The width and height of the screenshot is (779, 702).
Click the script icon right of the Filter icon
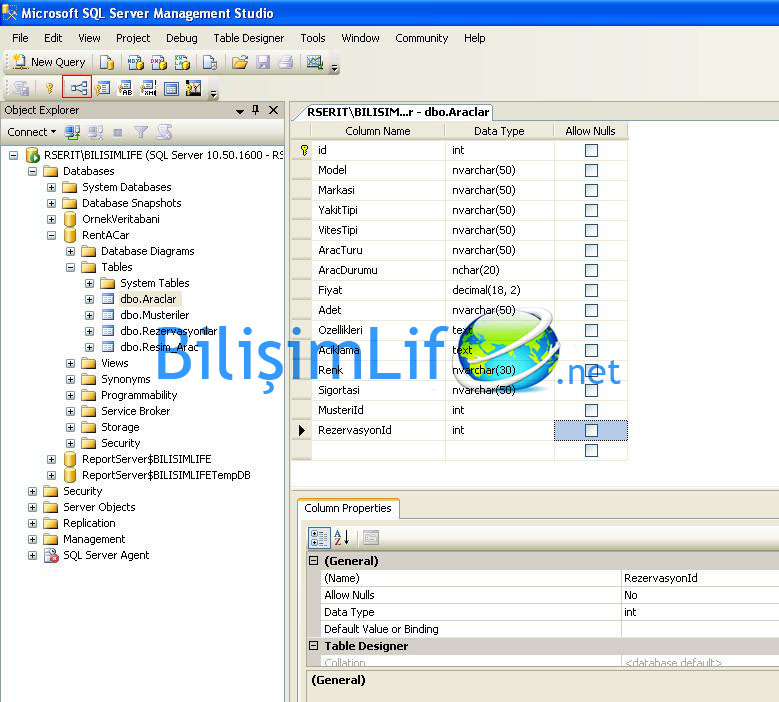click(x=164, y=132)
